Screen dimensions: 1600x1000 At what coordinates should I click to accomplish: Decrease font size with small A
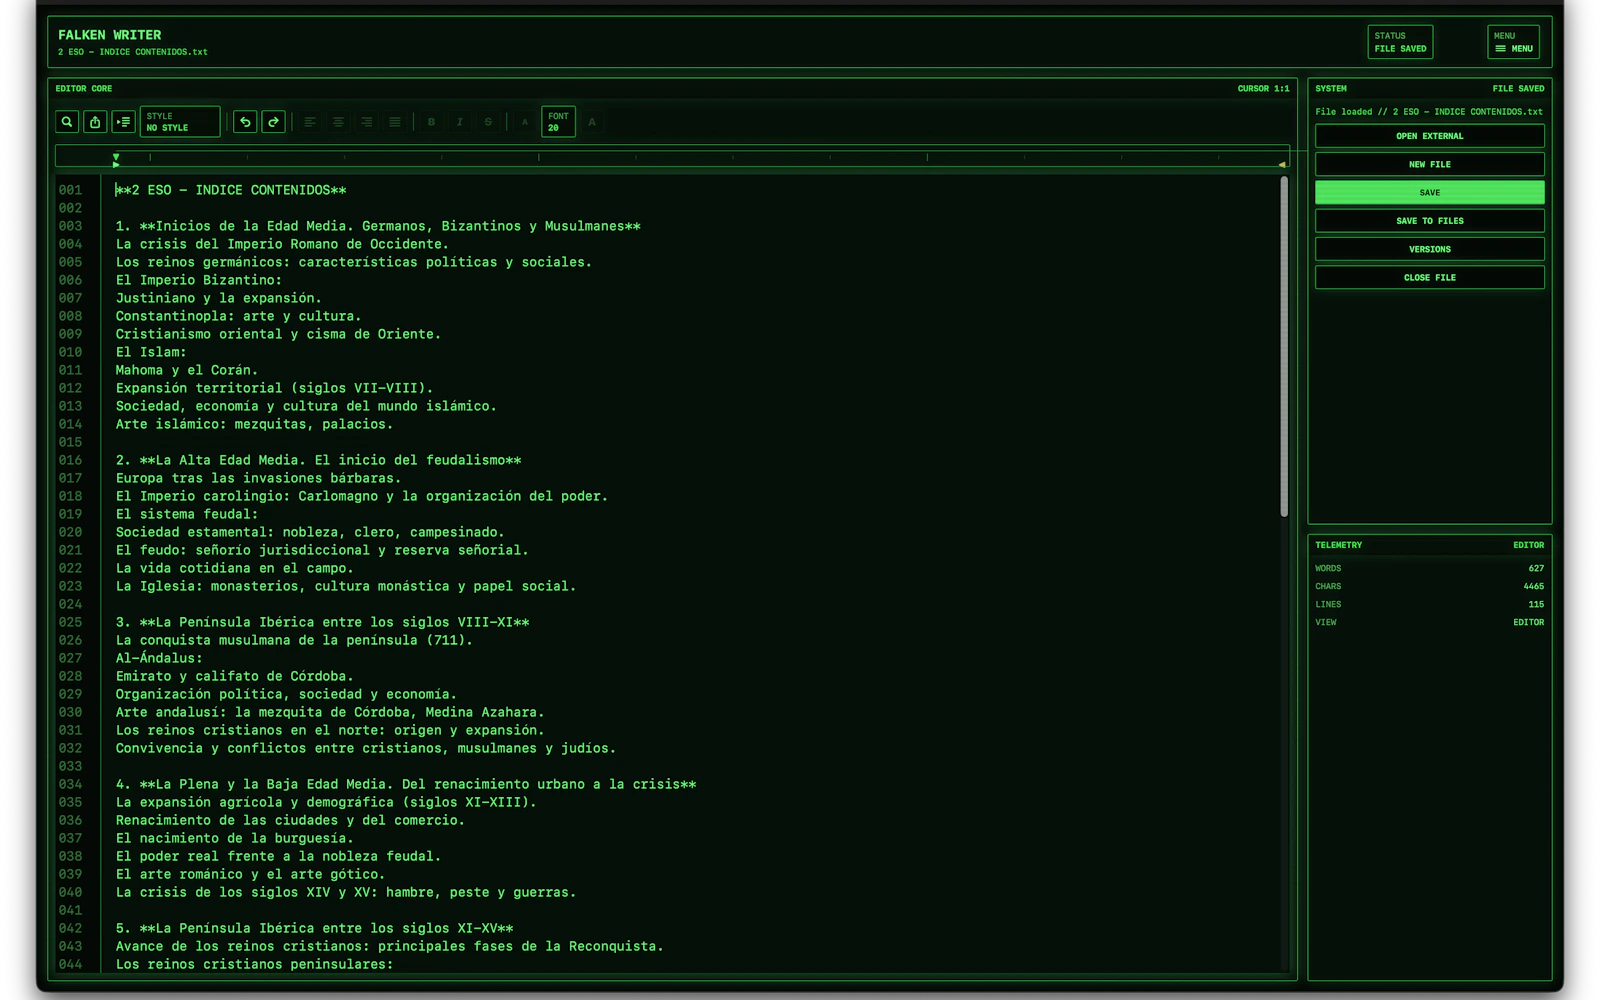(524, 122)
